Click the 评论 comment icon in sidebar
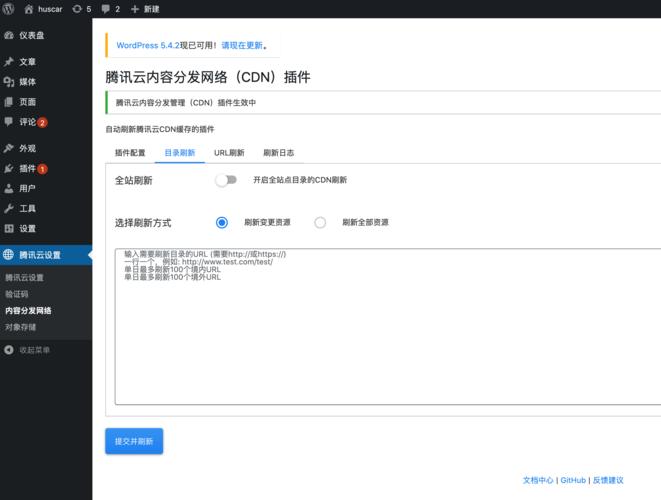The height and width of the screenshot is (500, 661). (x=9, y=122)
